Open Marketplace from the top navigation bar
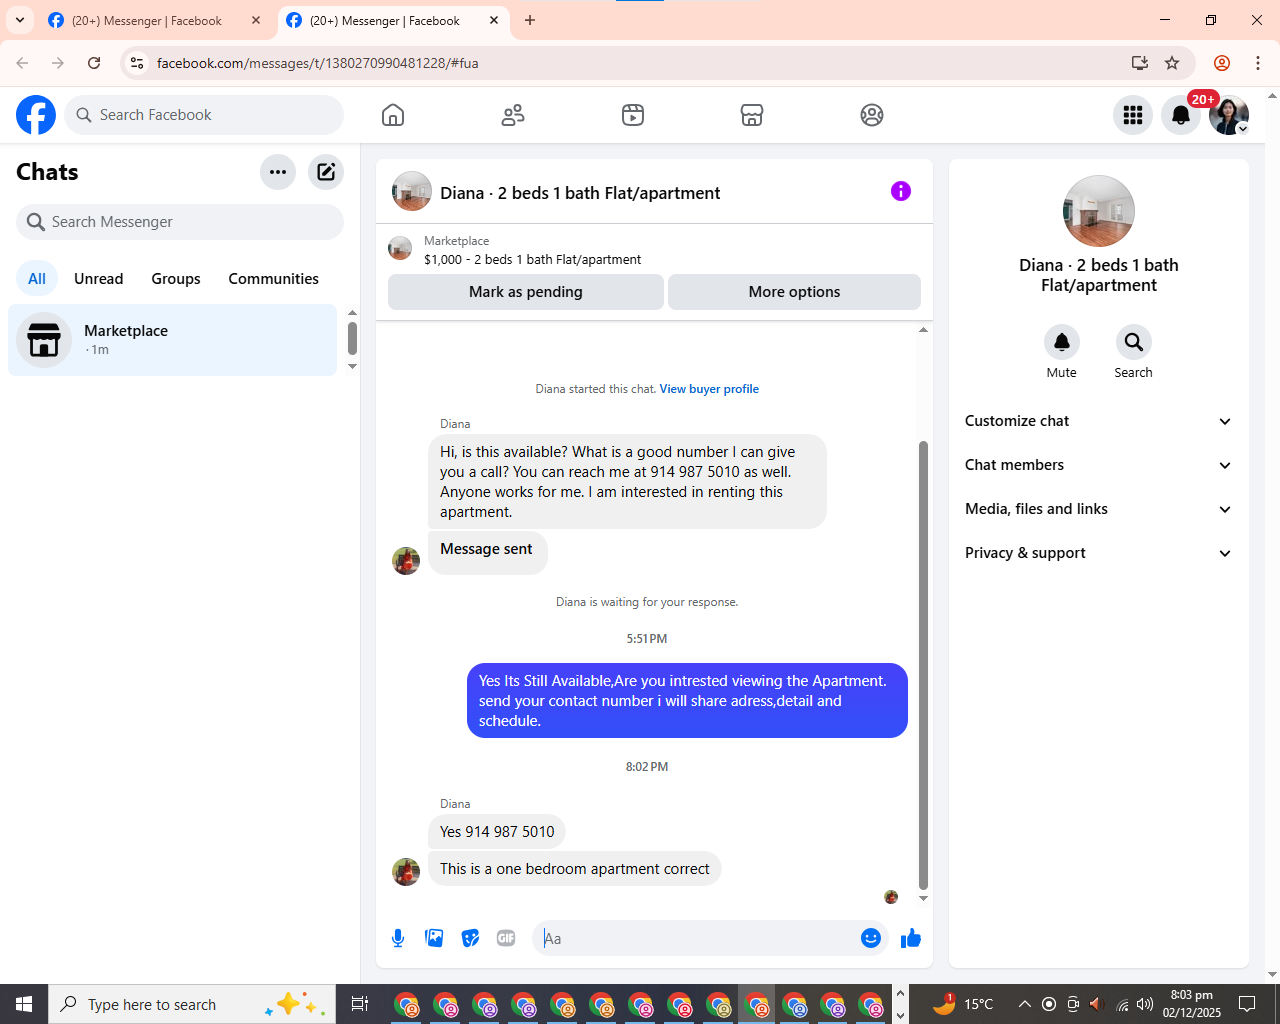Viewport: 1280px width, 1024px height. (x=752, y=115)
